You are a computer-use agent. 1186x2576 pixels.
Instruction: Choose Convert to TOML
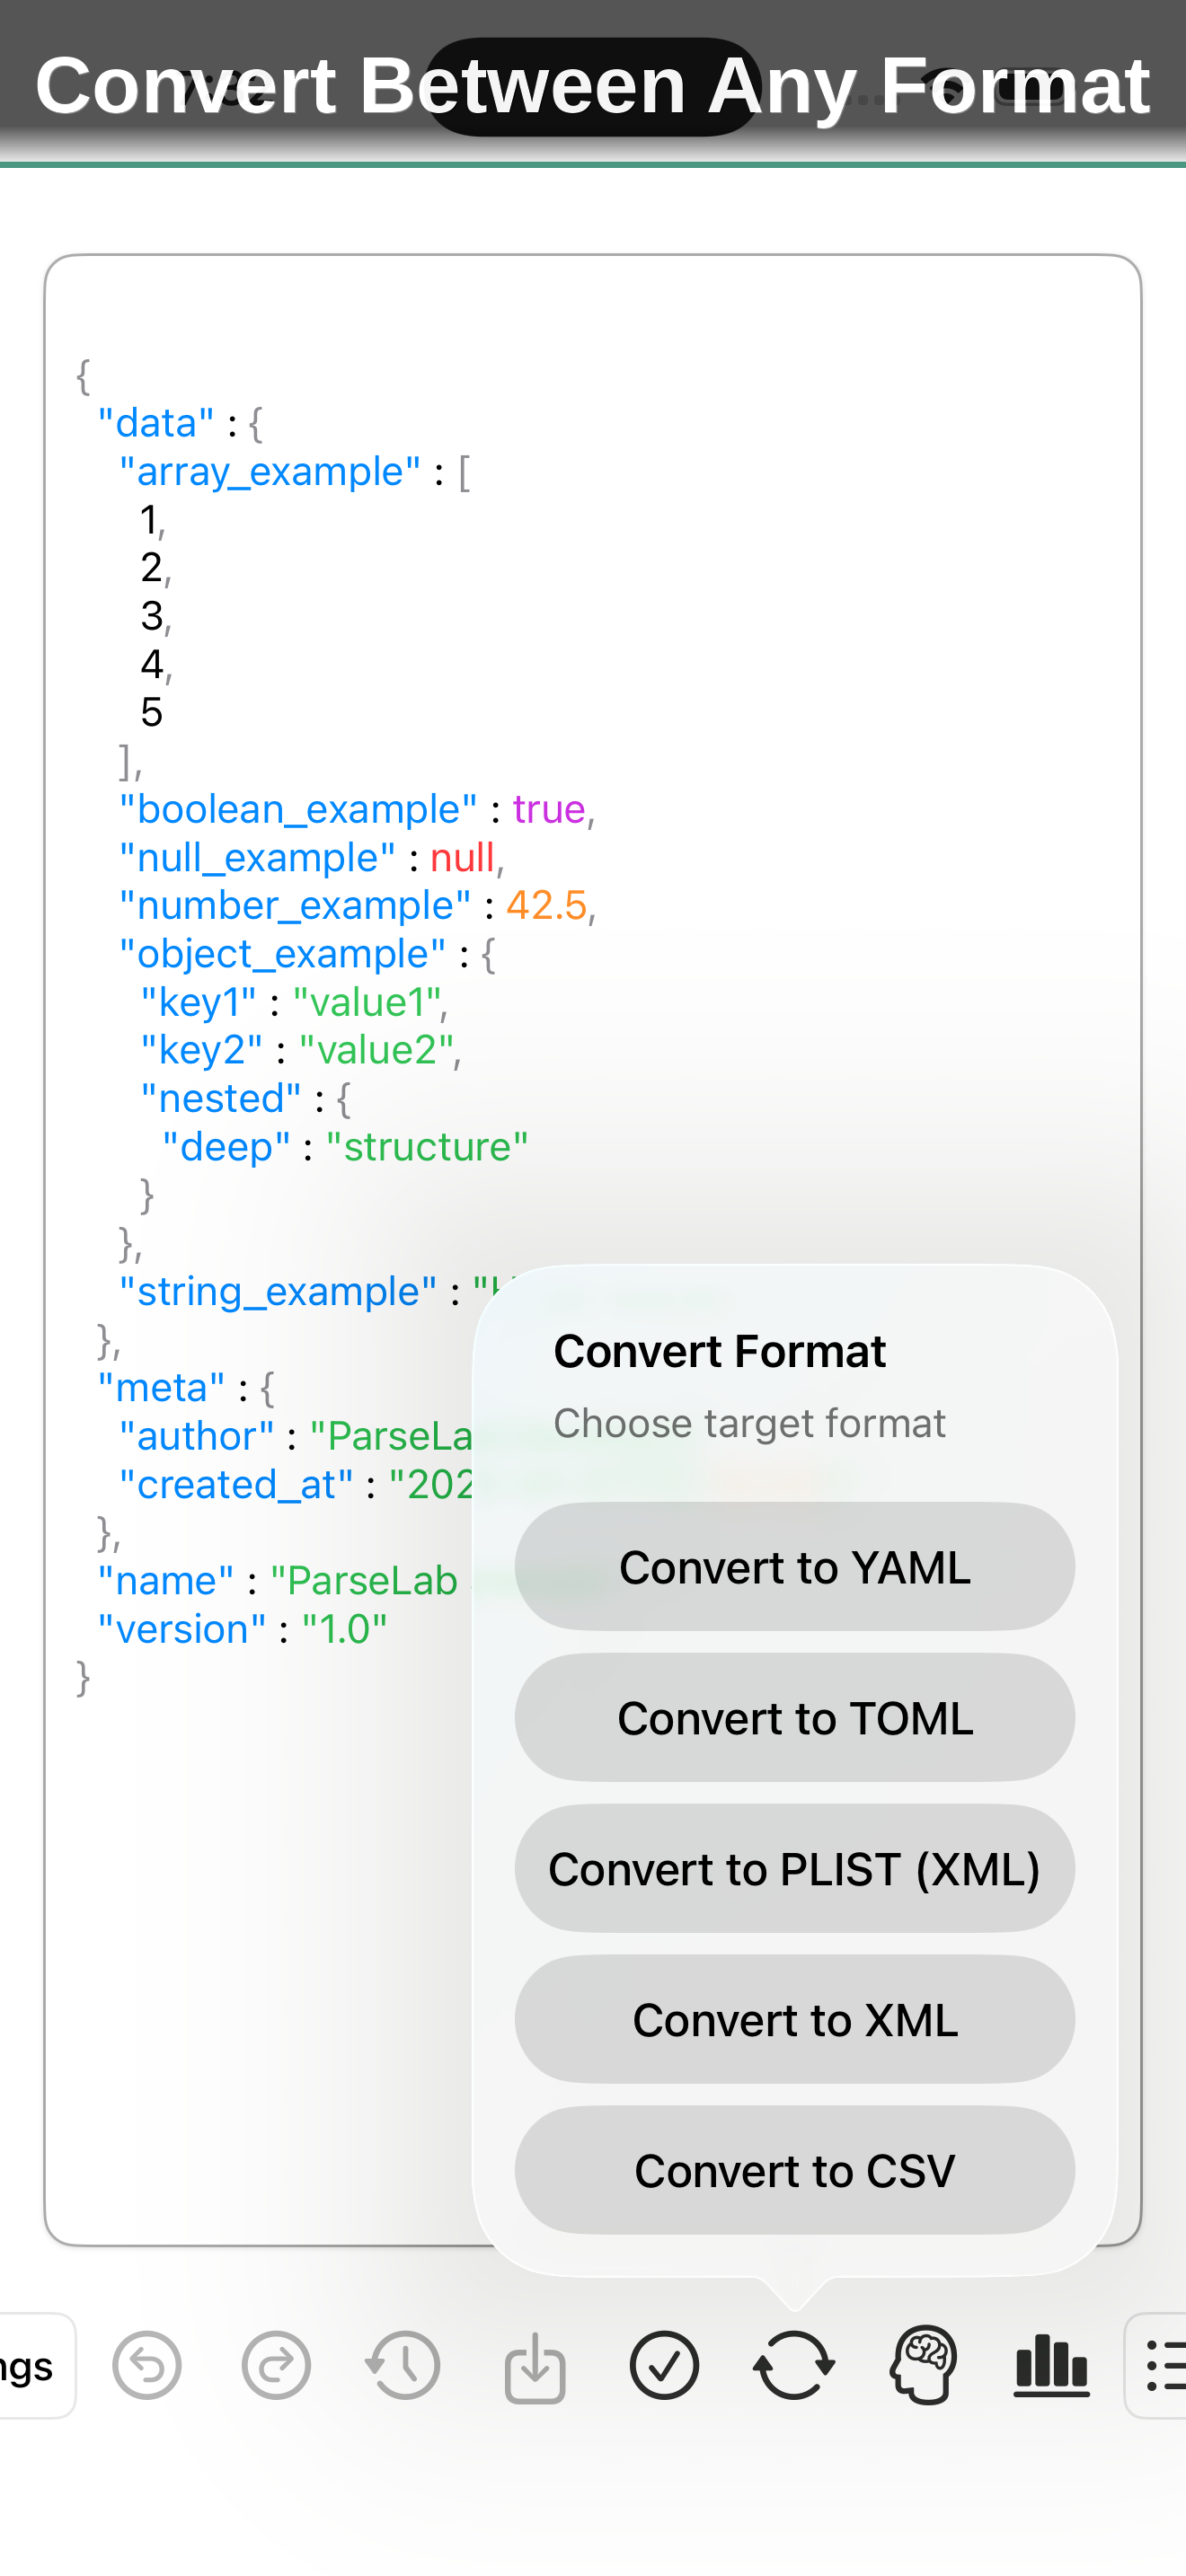pos(794,1718)
